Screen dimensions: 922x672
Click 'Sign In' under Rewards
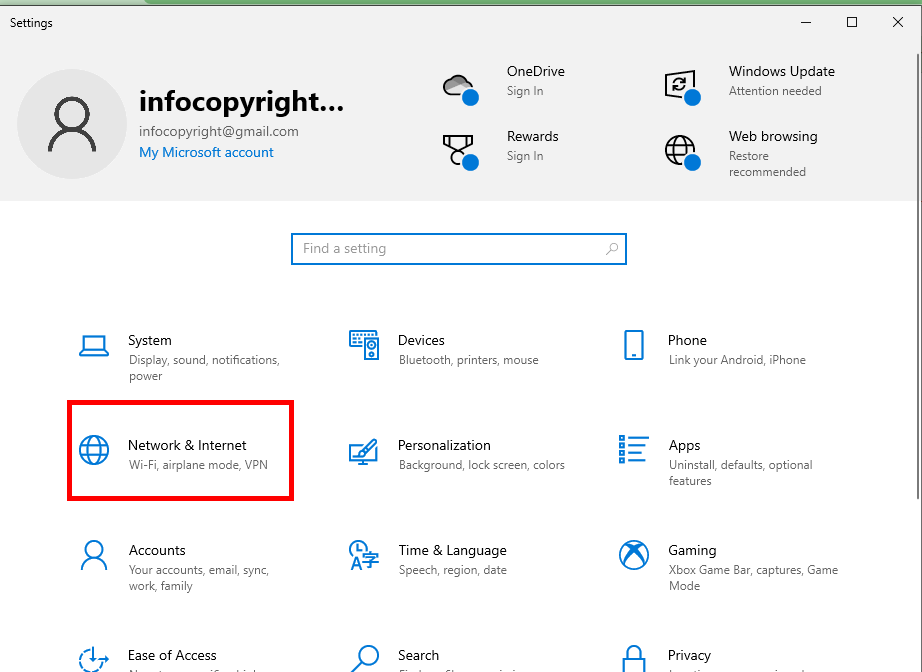click(x=525, y=156)
